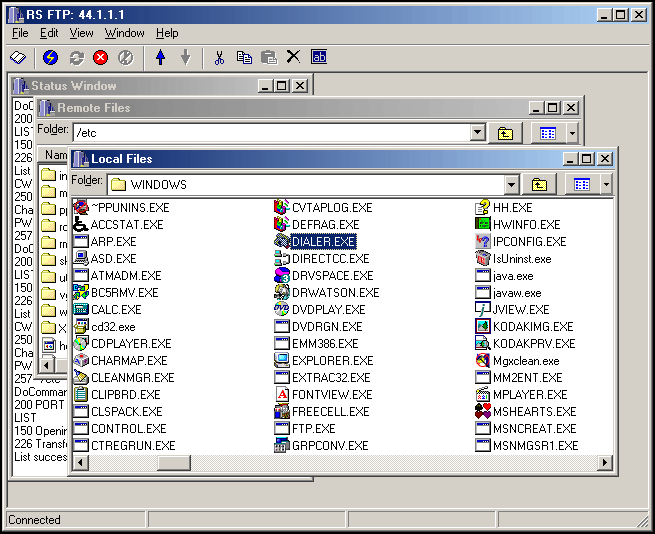Select the CALC.EXE calculator icon
This screenshot has width=655, height=534.
pos(81,310)
